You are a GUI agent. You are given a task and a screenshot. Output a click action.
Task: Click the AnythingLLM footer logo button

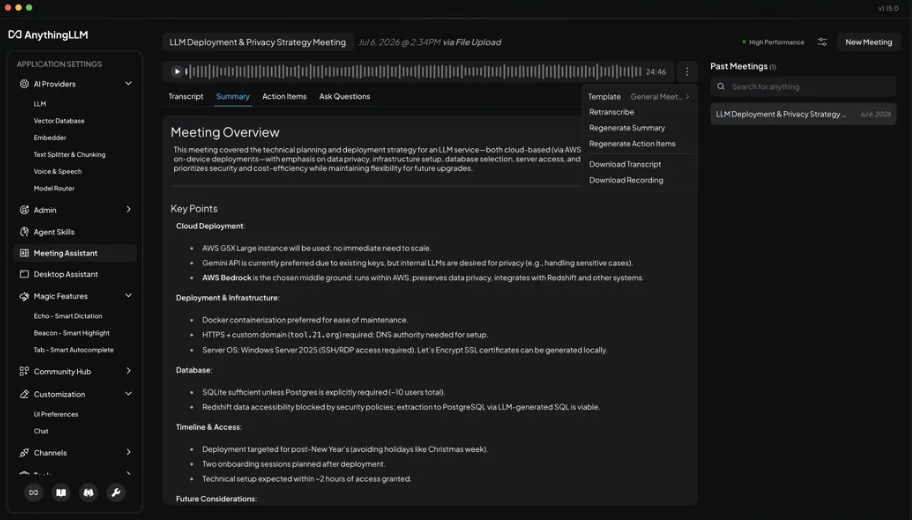34,493
